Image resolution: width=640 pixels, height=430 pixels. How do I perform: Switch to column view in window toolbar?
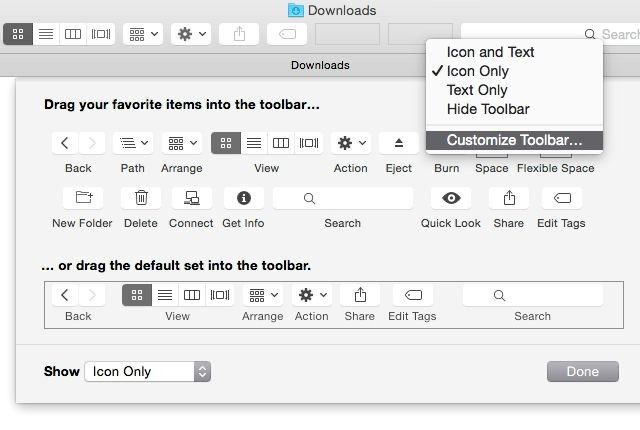coord(73,34)
